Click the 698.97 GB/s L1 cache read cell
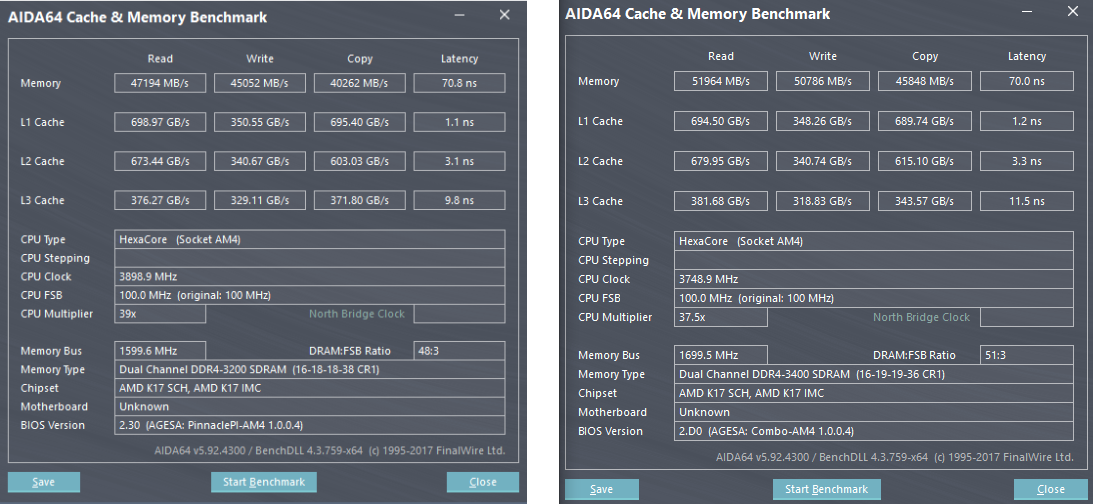The height and width of the screenshot is (504, 1095). [160, 122]
